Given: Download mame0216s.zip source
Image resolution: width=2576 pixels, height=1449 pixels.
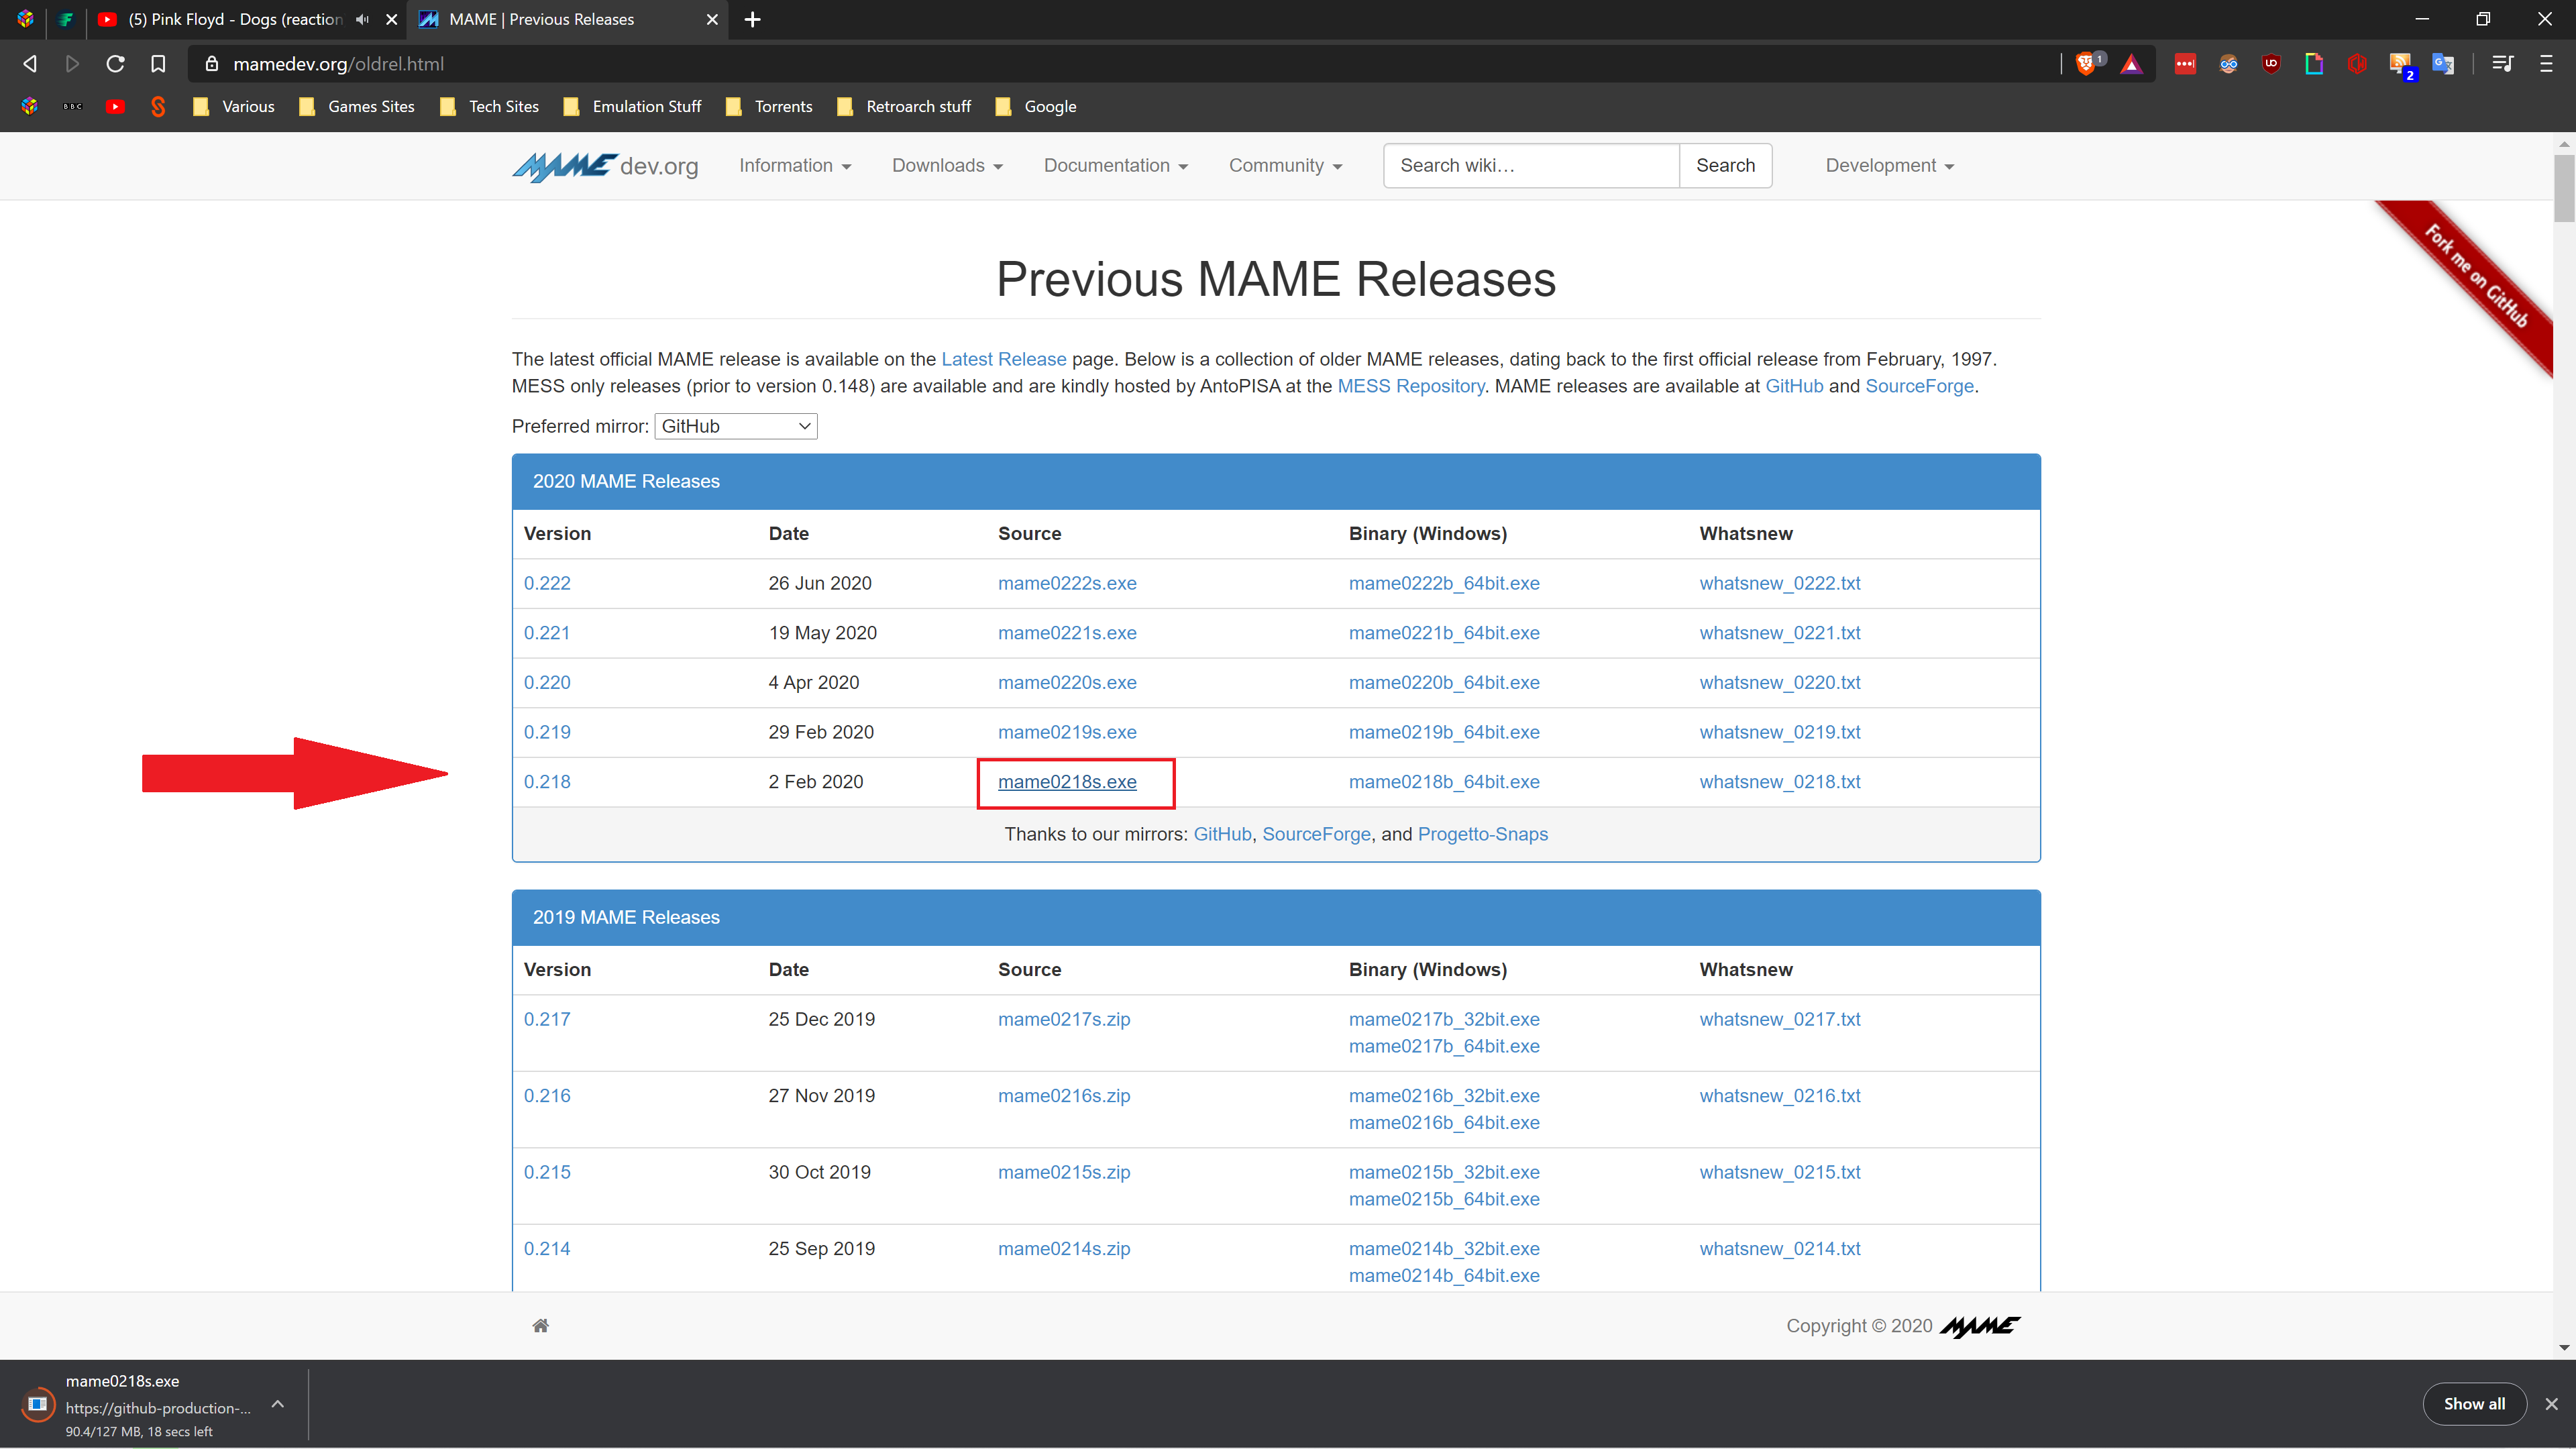Looking at the screenshot, I should click(x=1063, y=1096).
